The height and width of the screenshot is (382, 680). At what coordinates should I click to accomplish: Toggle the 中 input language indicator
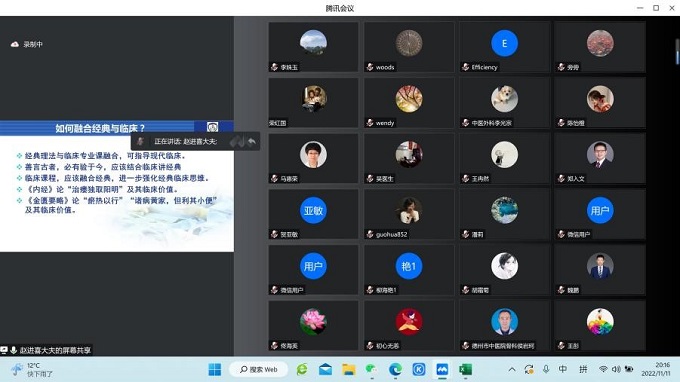(563, 369)
